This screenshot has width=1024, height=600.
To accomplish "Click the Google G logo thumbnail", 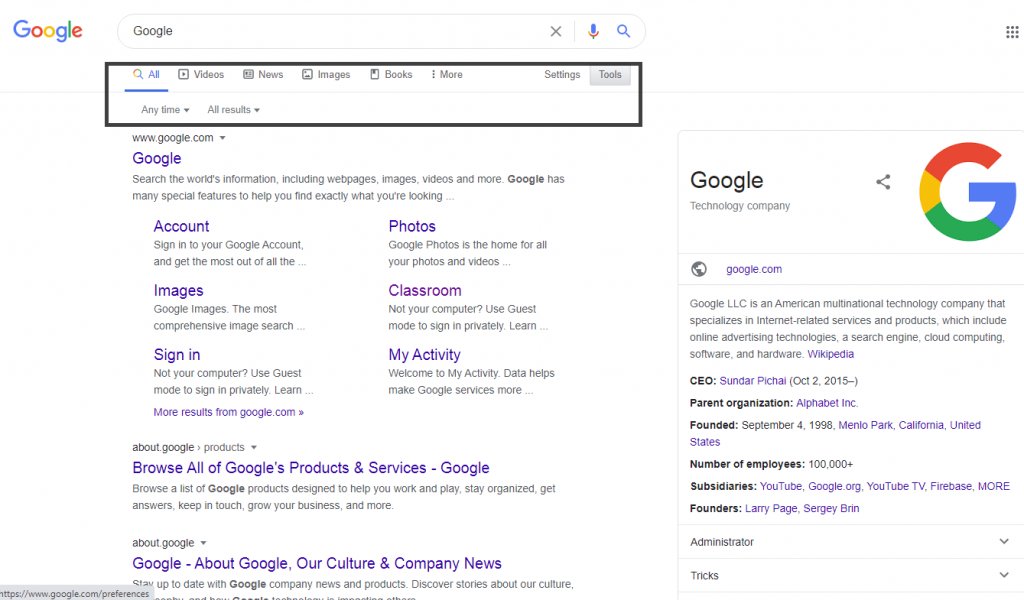I will click(967, 192).
